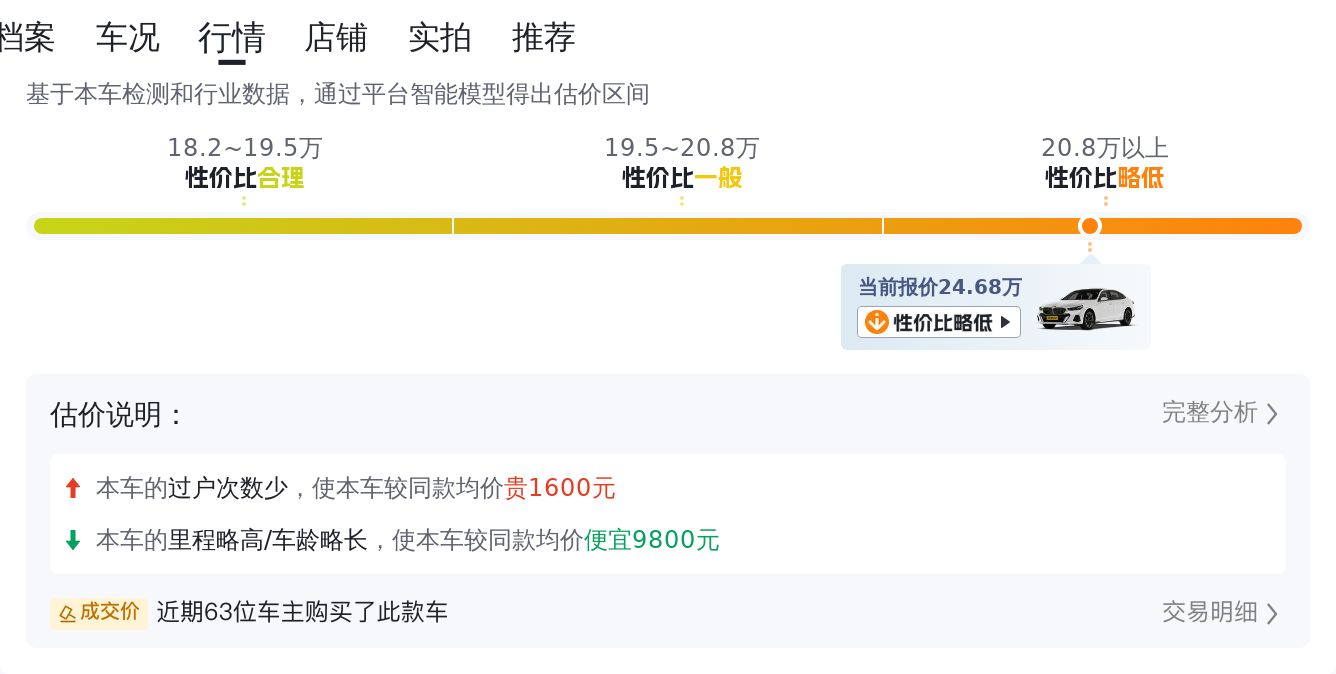The height and width of the screenshot is (674, 1336).
Task: Open the 车况 tab
Action: 127,38
